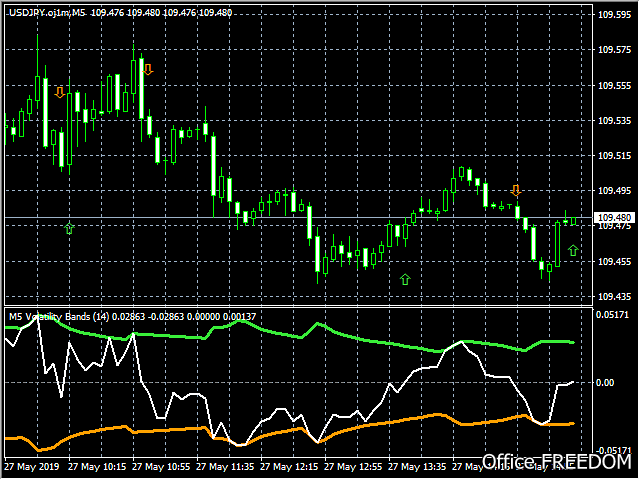Click the 109.495 price scale label

click(614, 191)
